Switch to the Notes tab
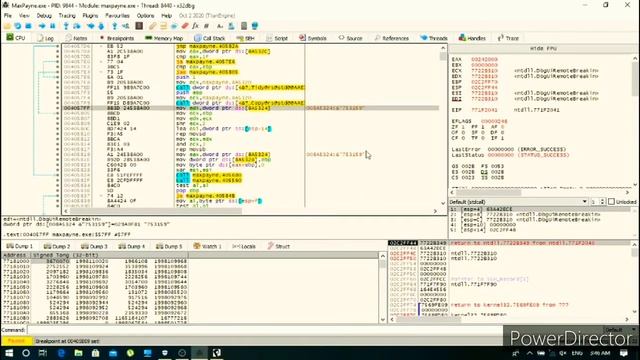 (76, 38)
